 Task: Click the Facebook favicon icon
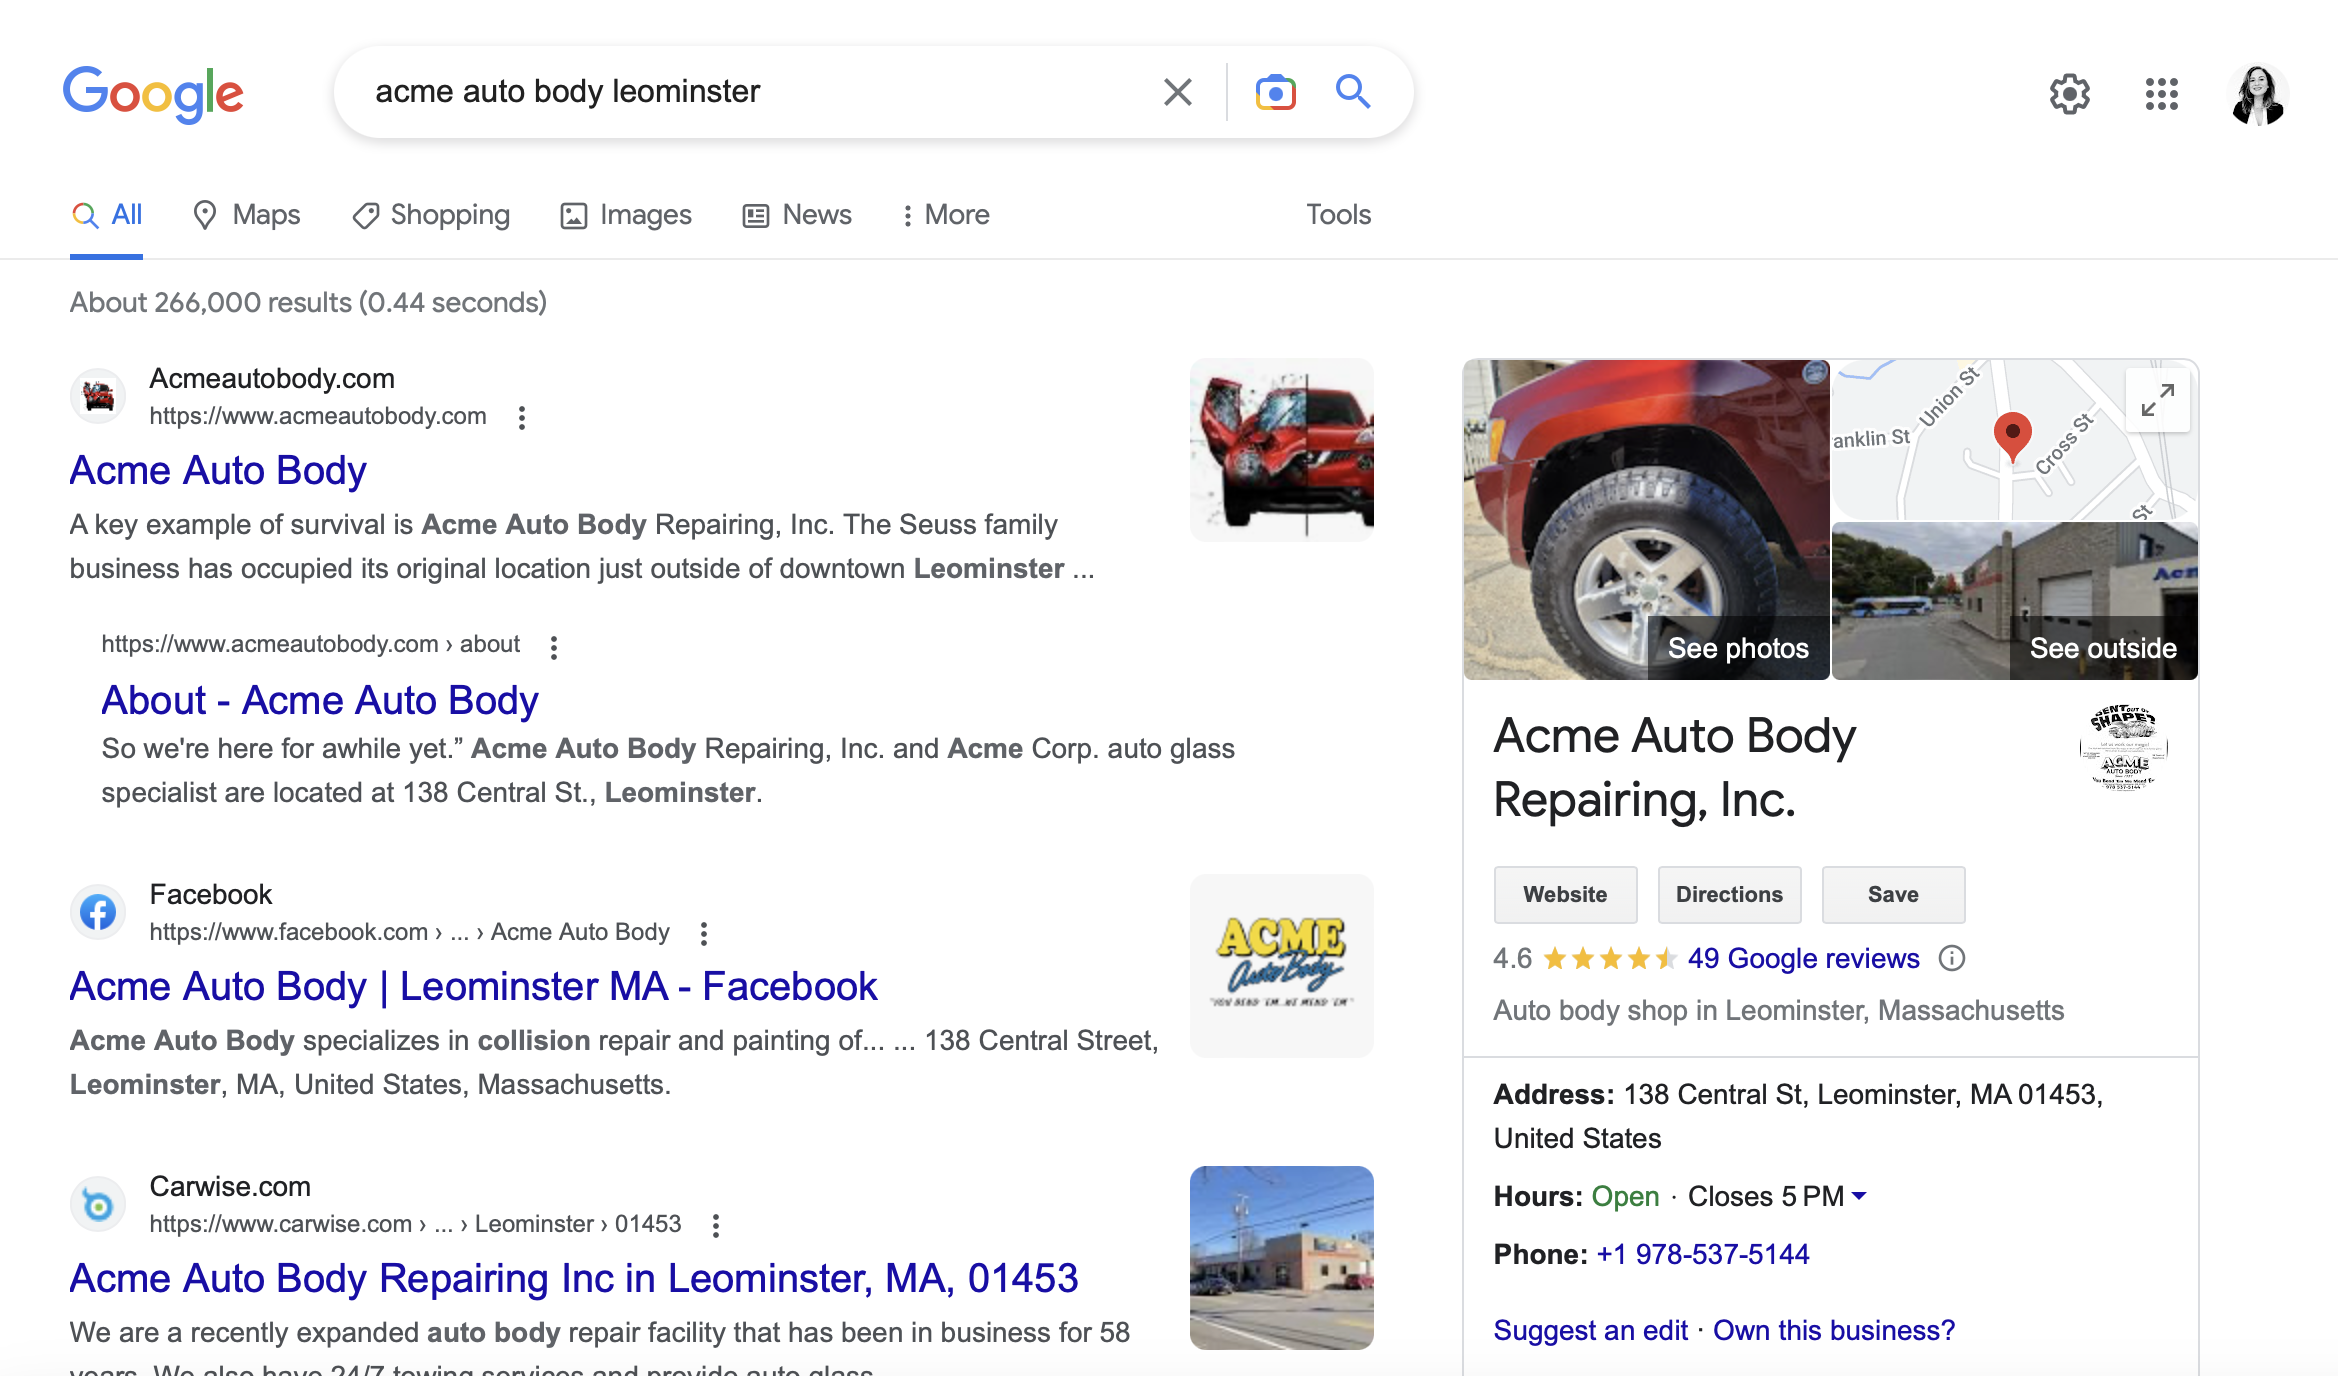(98, 912)
